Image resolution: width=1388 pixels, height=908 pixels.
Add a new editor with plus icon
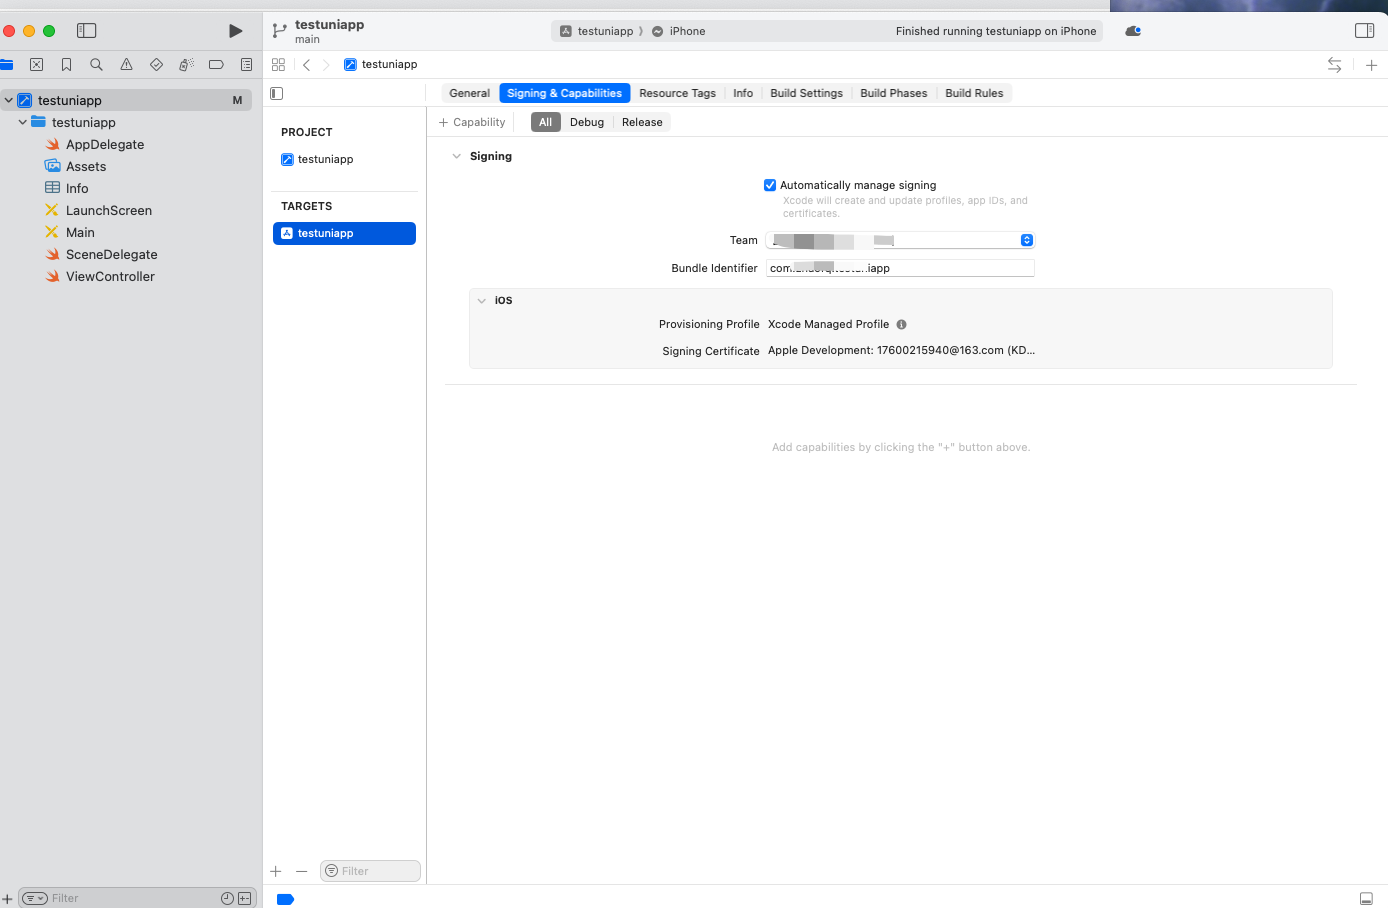click(x=1371, y=65)
